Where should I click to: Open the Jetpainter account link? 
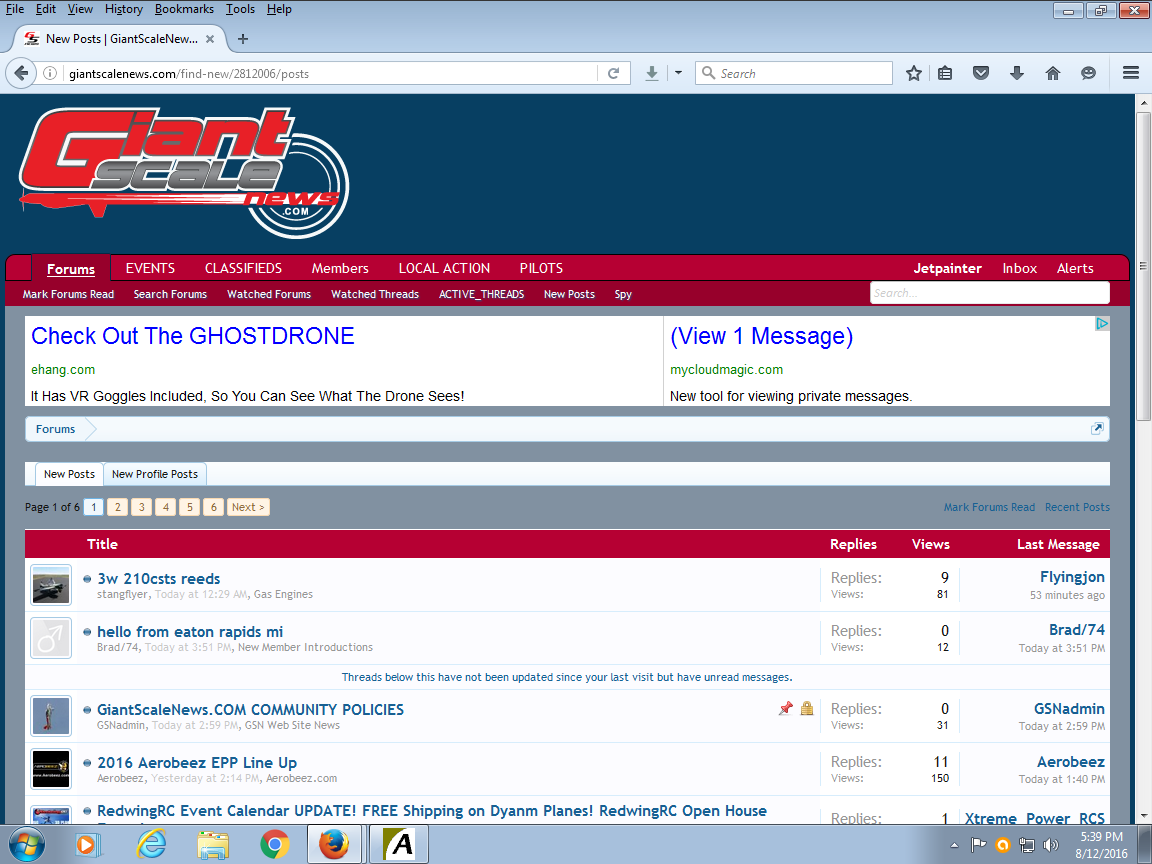click(x=947, y=268)
